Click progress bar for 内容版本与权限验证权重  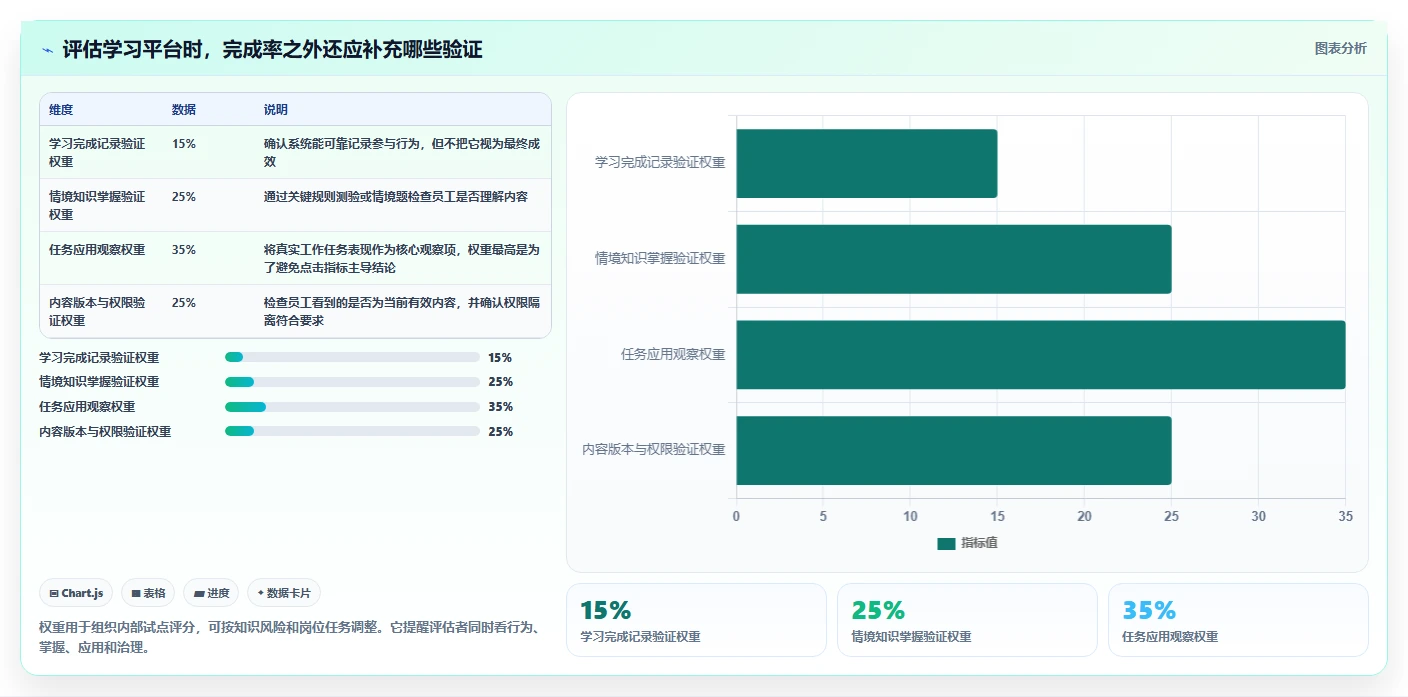click(x=352, y=432)
